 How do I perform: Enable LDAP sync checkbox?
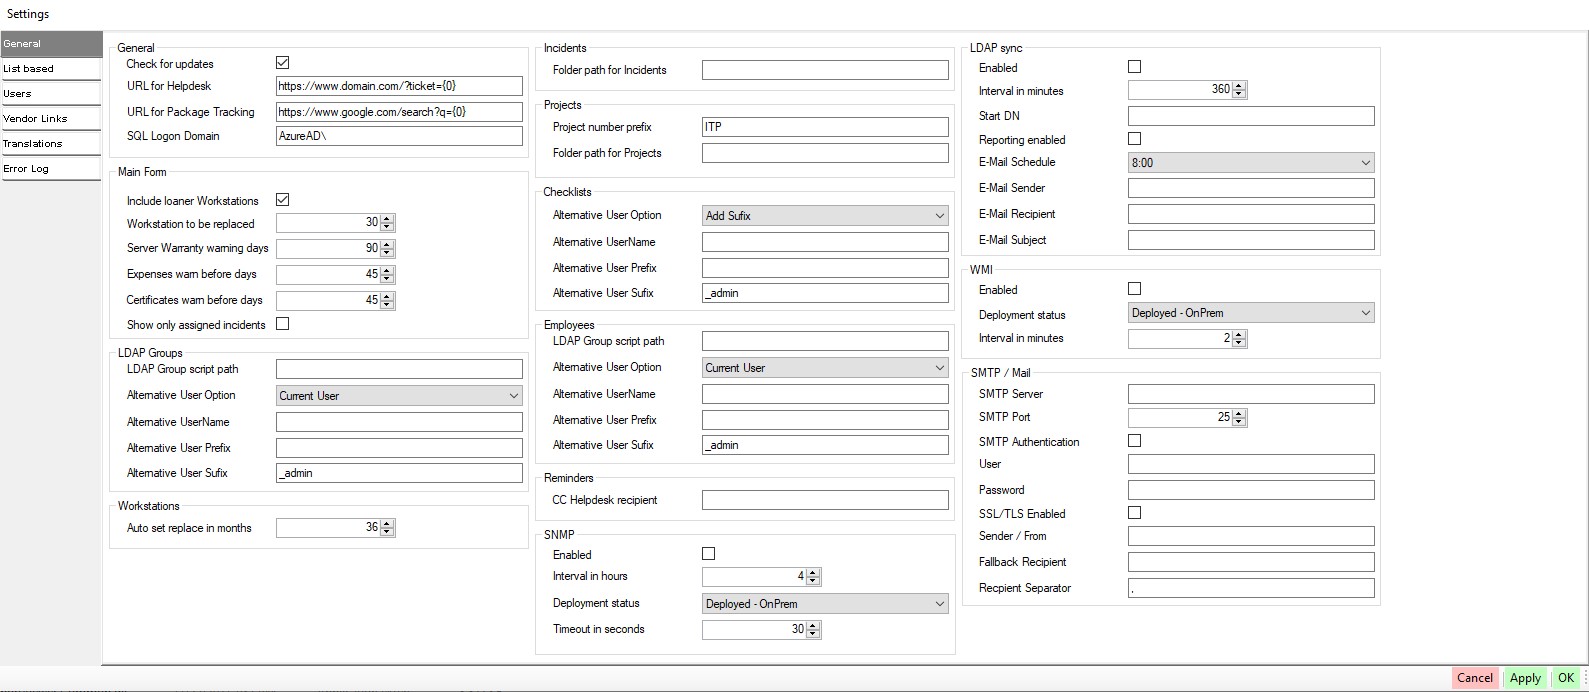point(1135,67)
